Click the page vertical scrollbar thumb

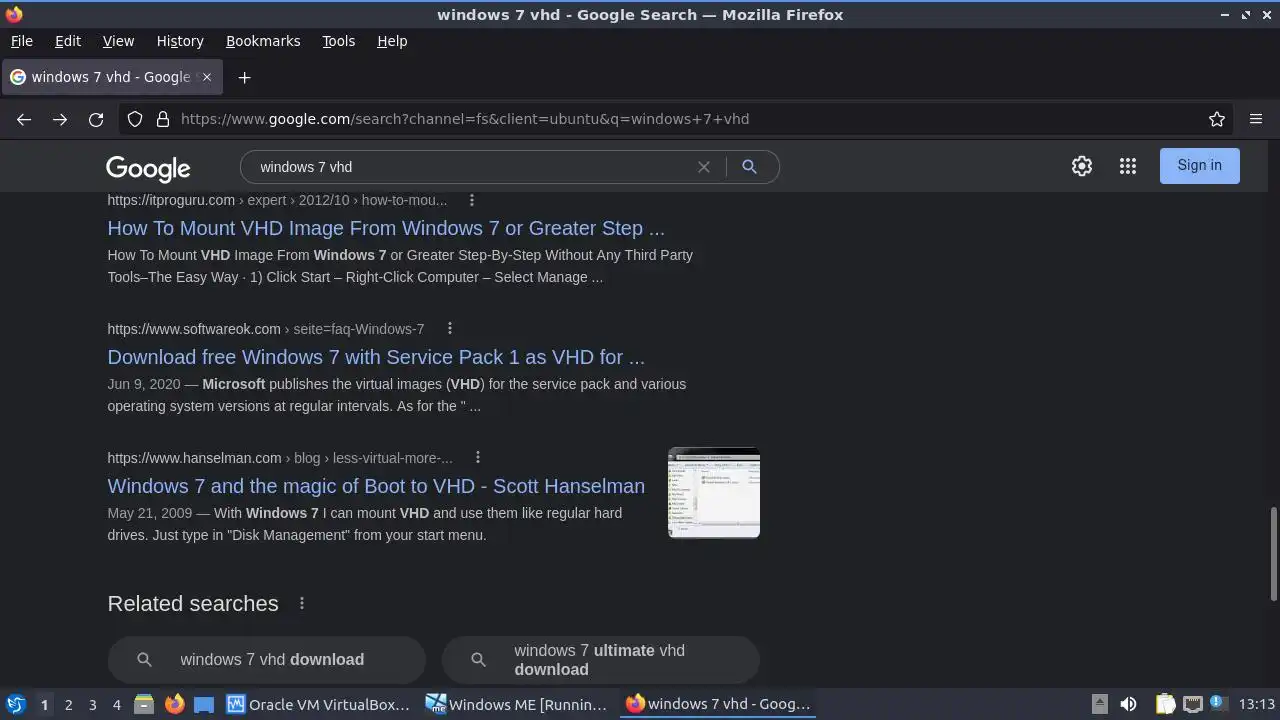[x=1274, y=553]
